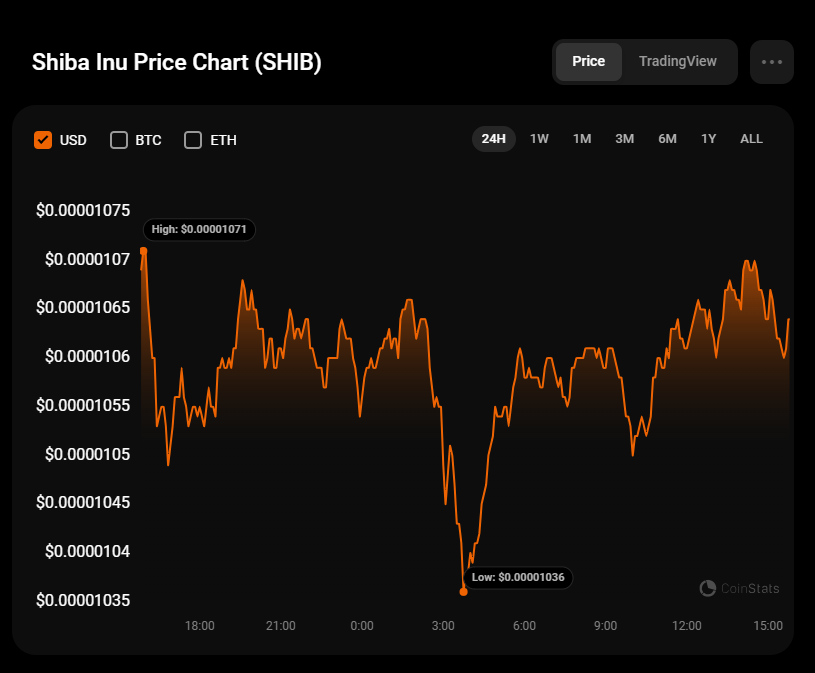Click the High price marker label
The width and height of the screenshot is (815, 673).
200,229
